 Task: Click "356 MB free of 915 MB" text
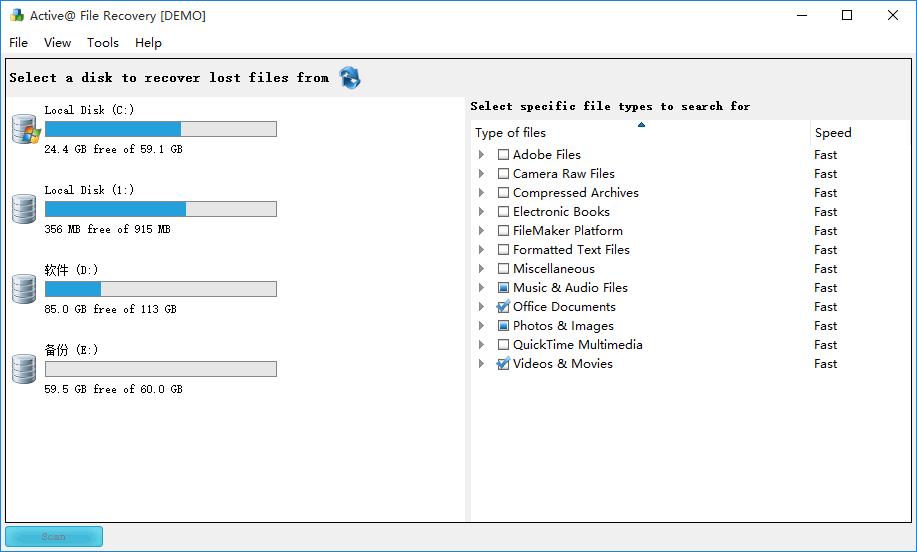[x=108, y=229]
